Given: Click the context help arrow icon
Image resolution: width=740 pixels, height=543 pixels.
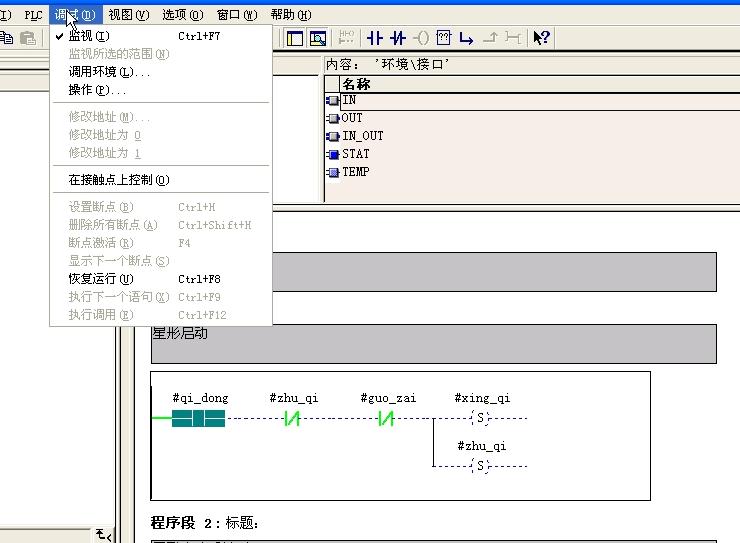Looking at the screenshot, I should tap(541, 38).
